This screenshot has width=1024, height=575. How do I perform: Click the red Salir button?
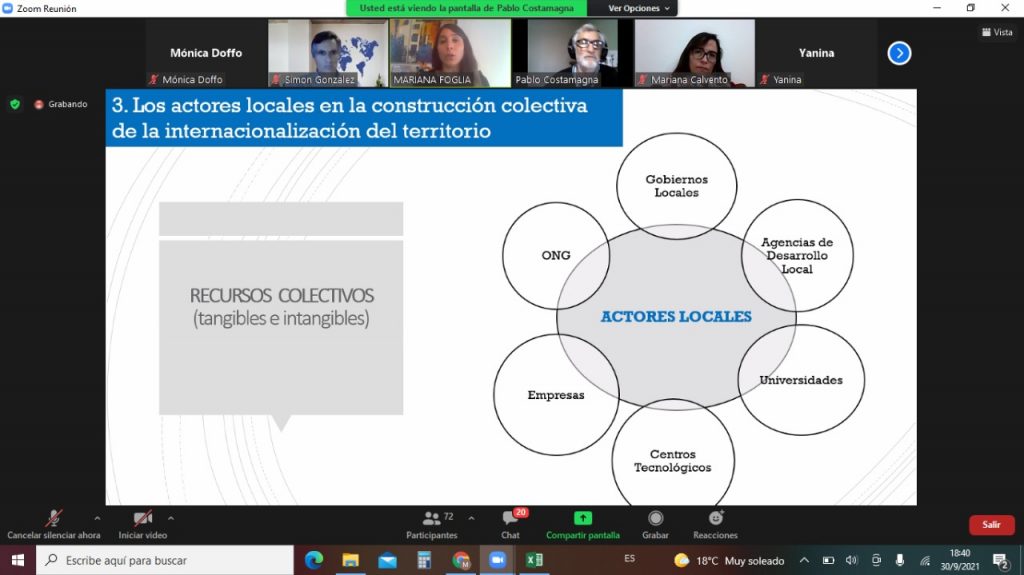tap(990, 524)
